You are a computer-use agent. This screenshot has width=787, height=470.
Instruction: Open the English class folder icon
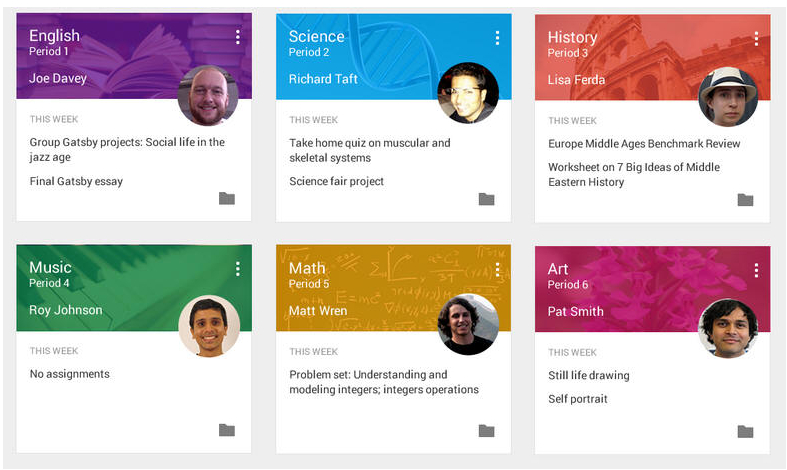click(x=227, y=198)
